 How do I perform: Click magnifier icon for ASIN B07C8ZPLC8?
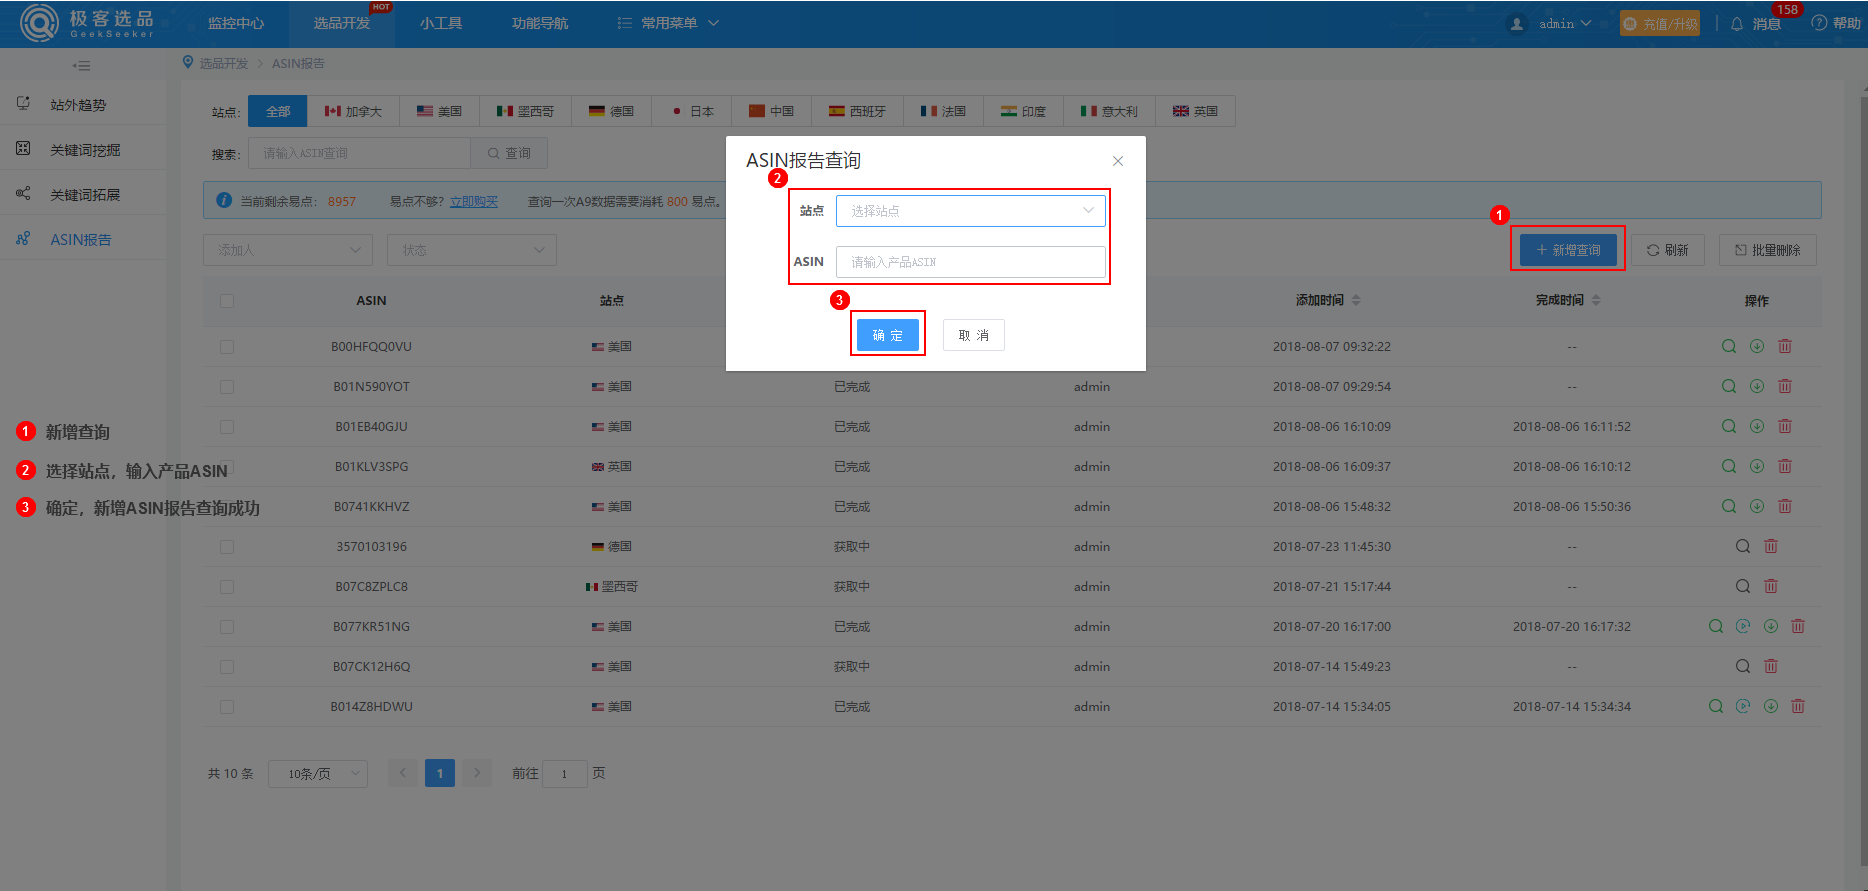pos(1742,586)
